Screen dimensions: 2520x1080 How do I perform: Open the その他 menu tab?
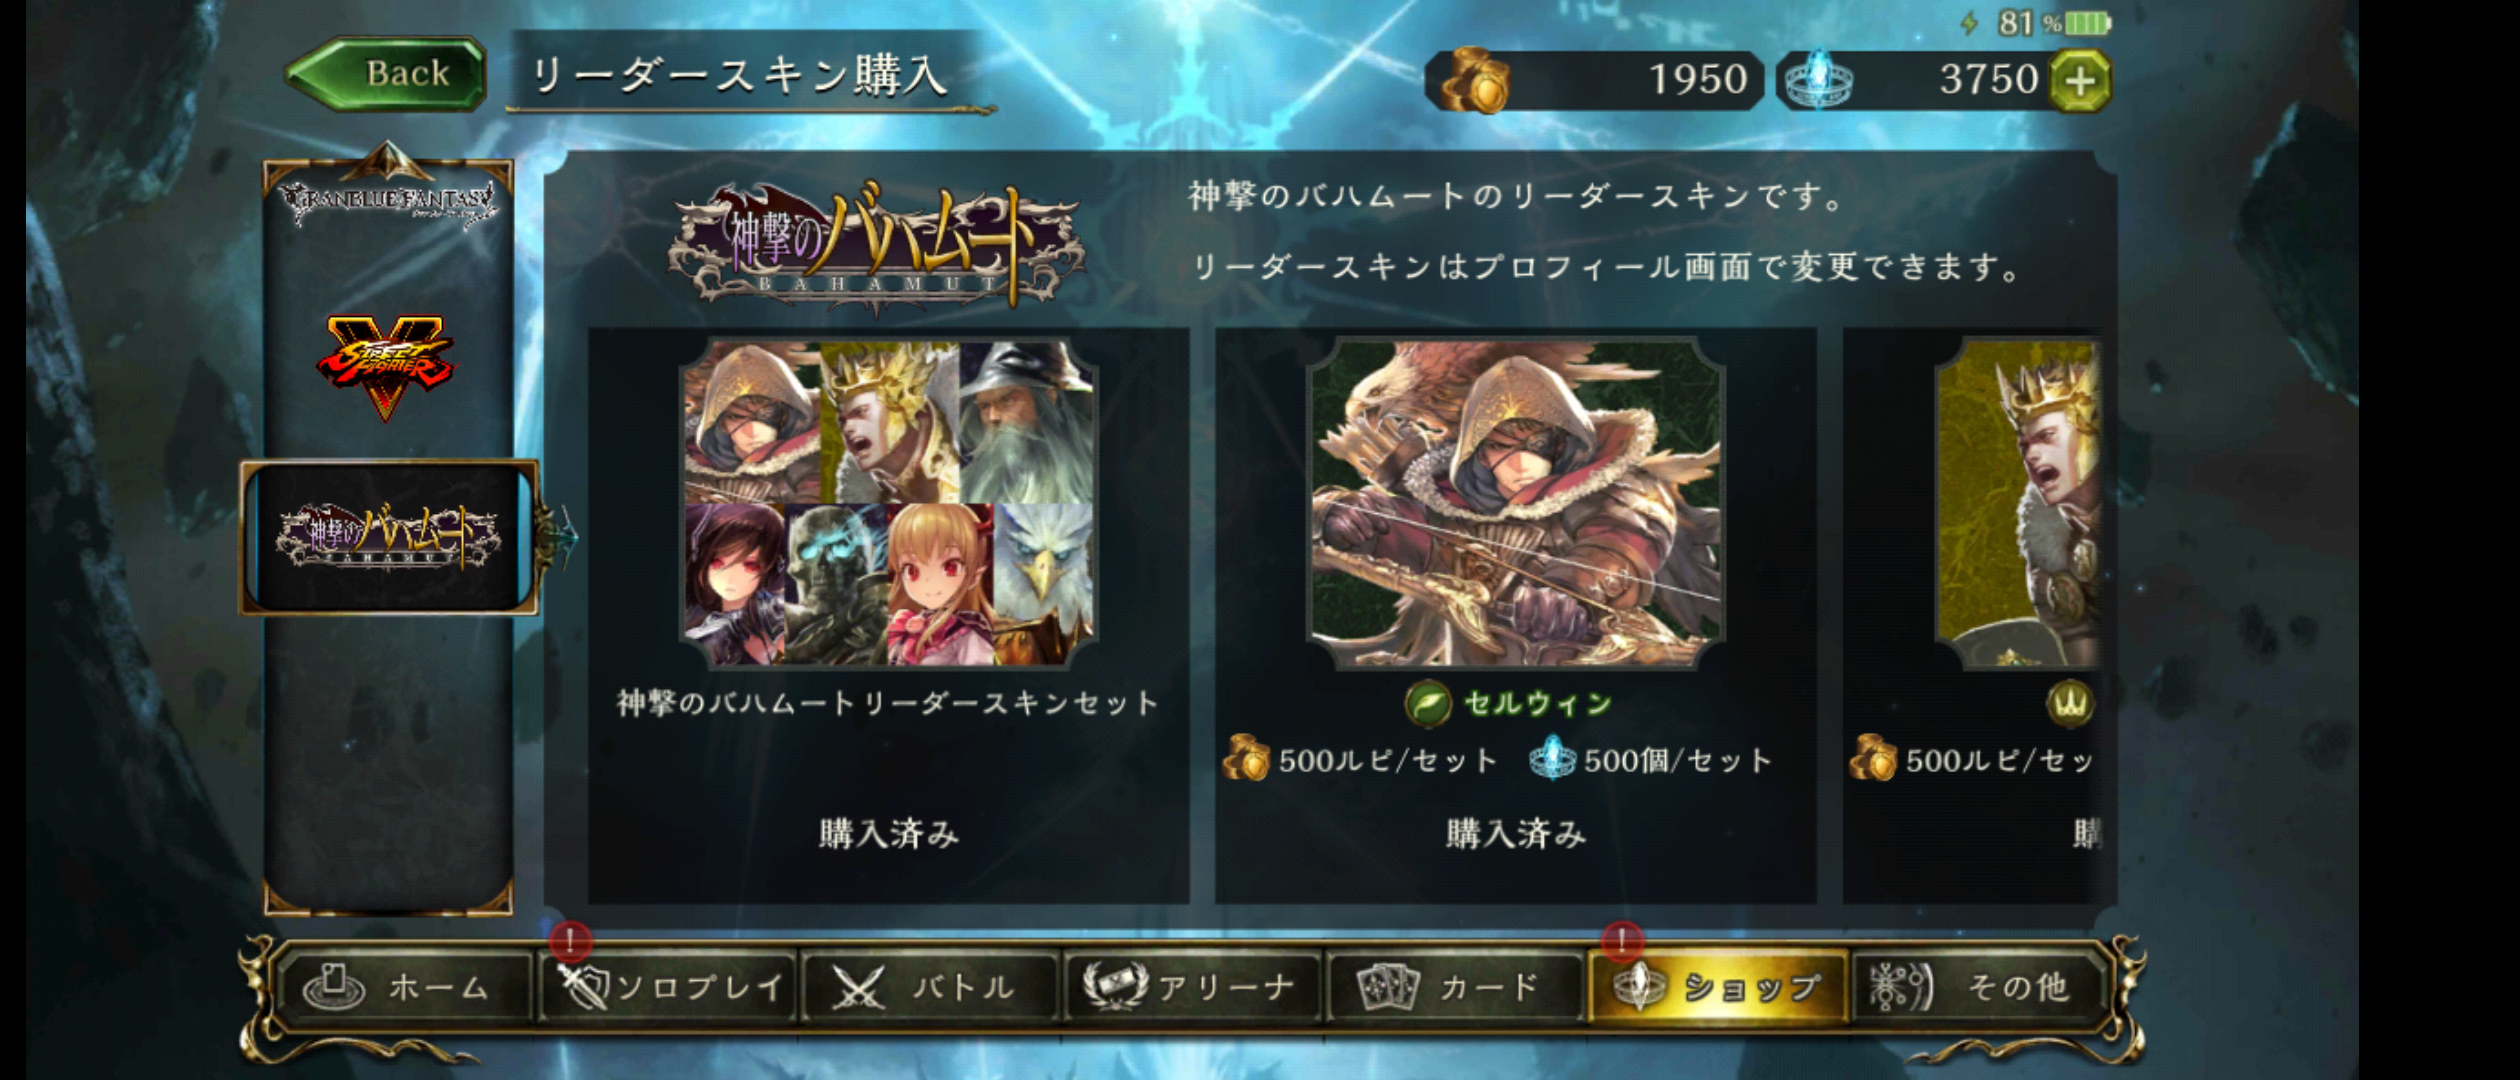[1980, 987]
